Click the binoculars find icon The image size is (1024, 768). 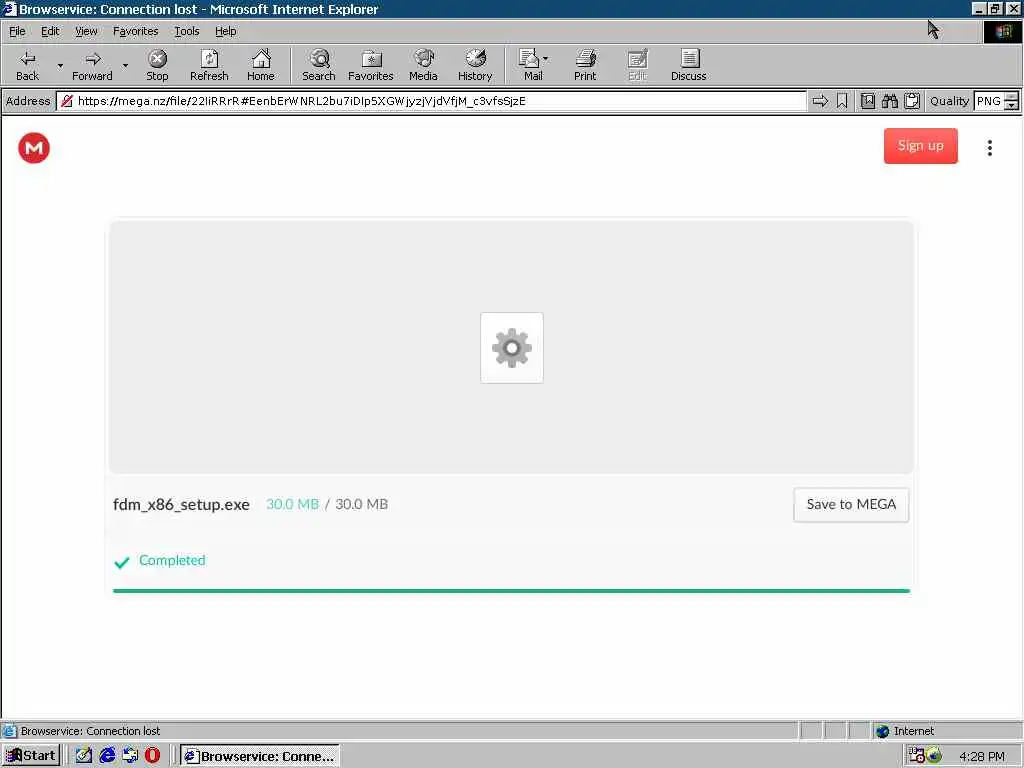click(889, 101)
